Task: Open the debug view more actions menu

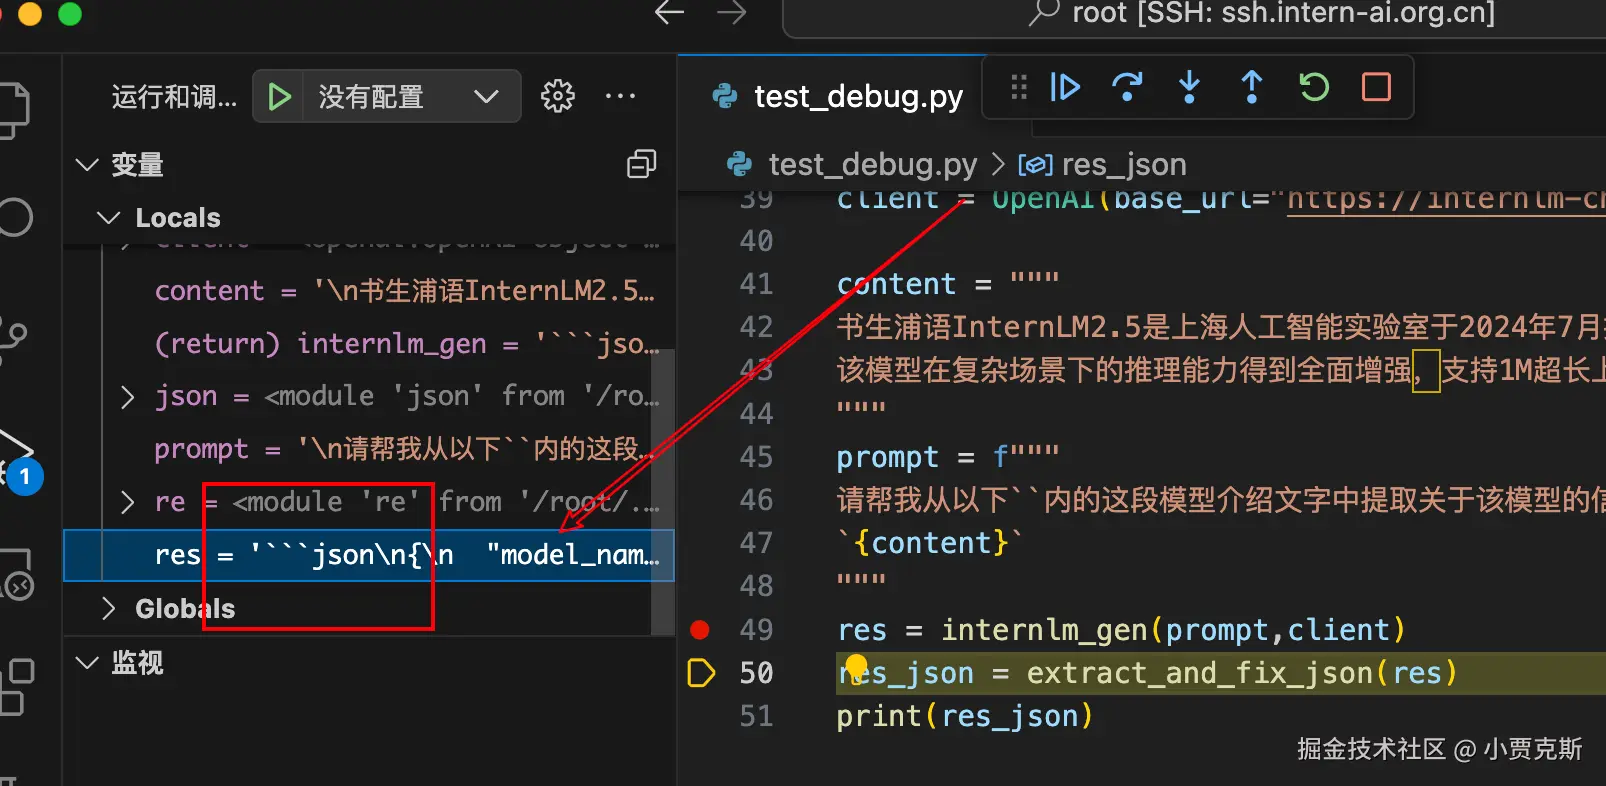Action: (620, 96)
